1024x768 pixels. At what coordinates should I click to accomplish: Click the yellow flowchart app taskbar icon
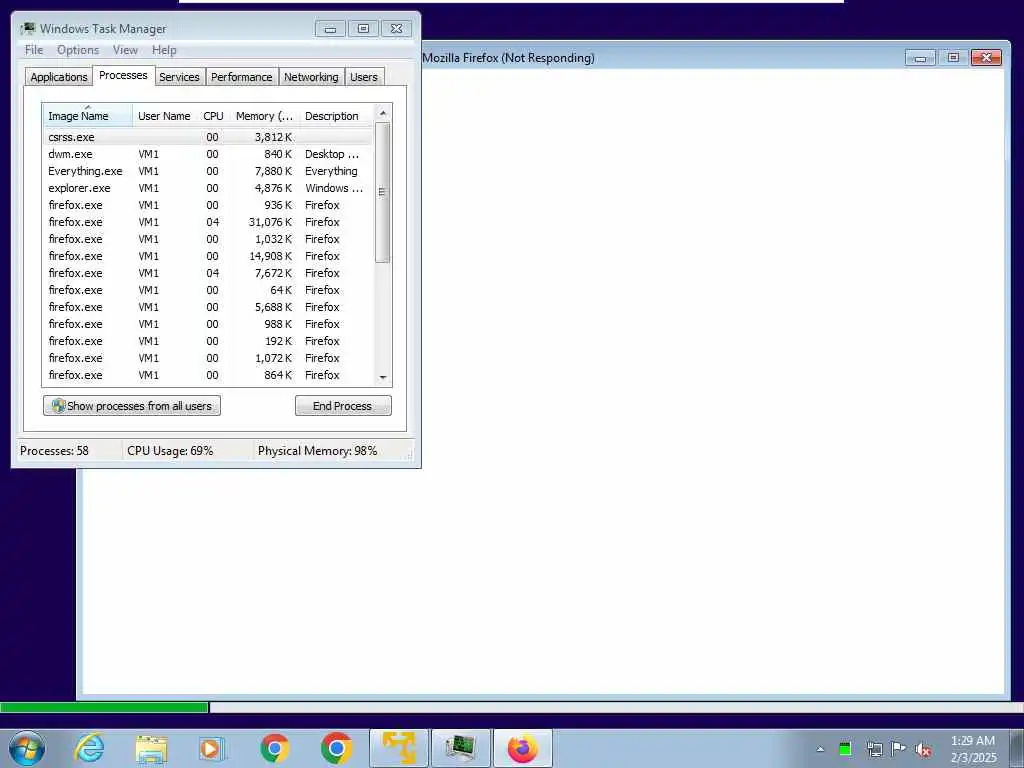click(x=398, y=748)
